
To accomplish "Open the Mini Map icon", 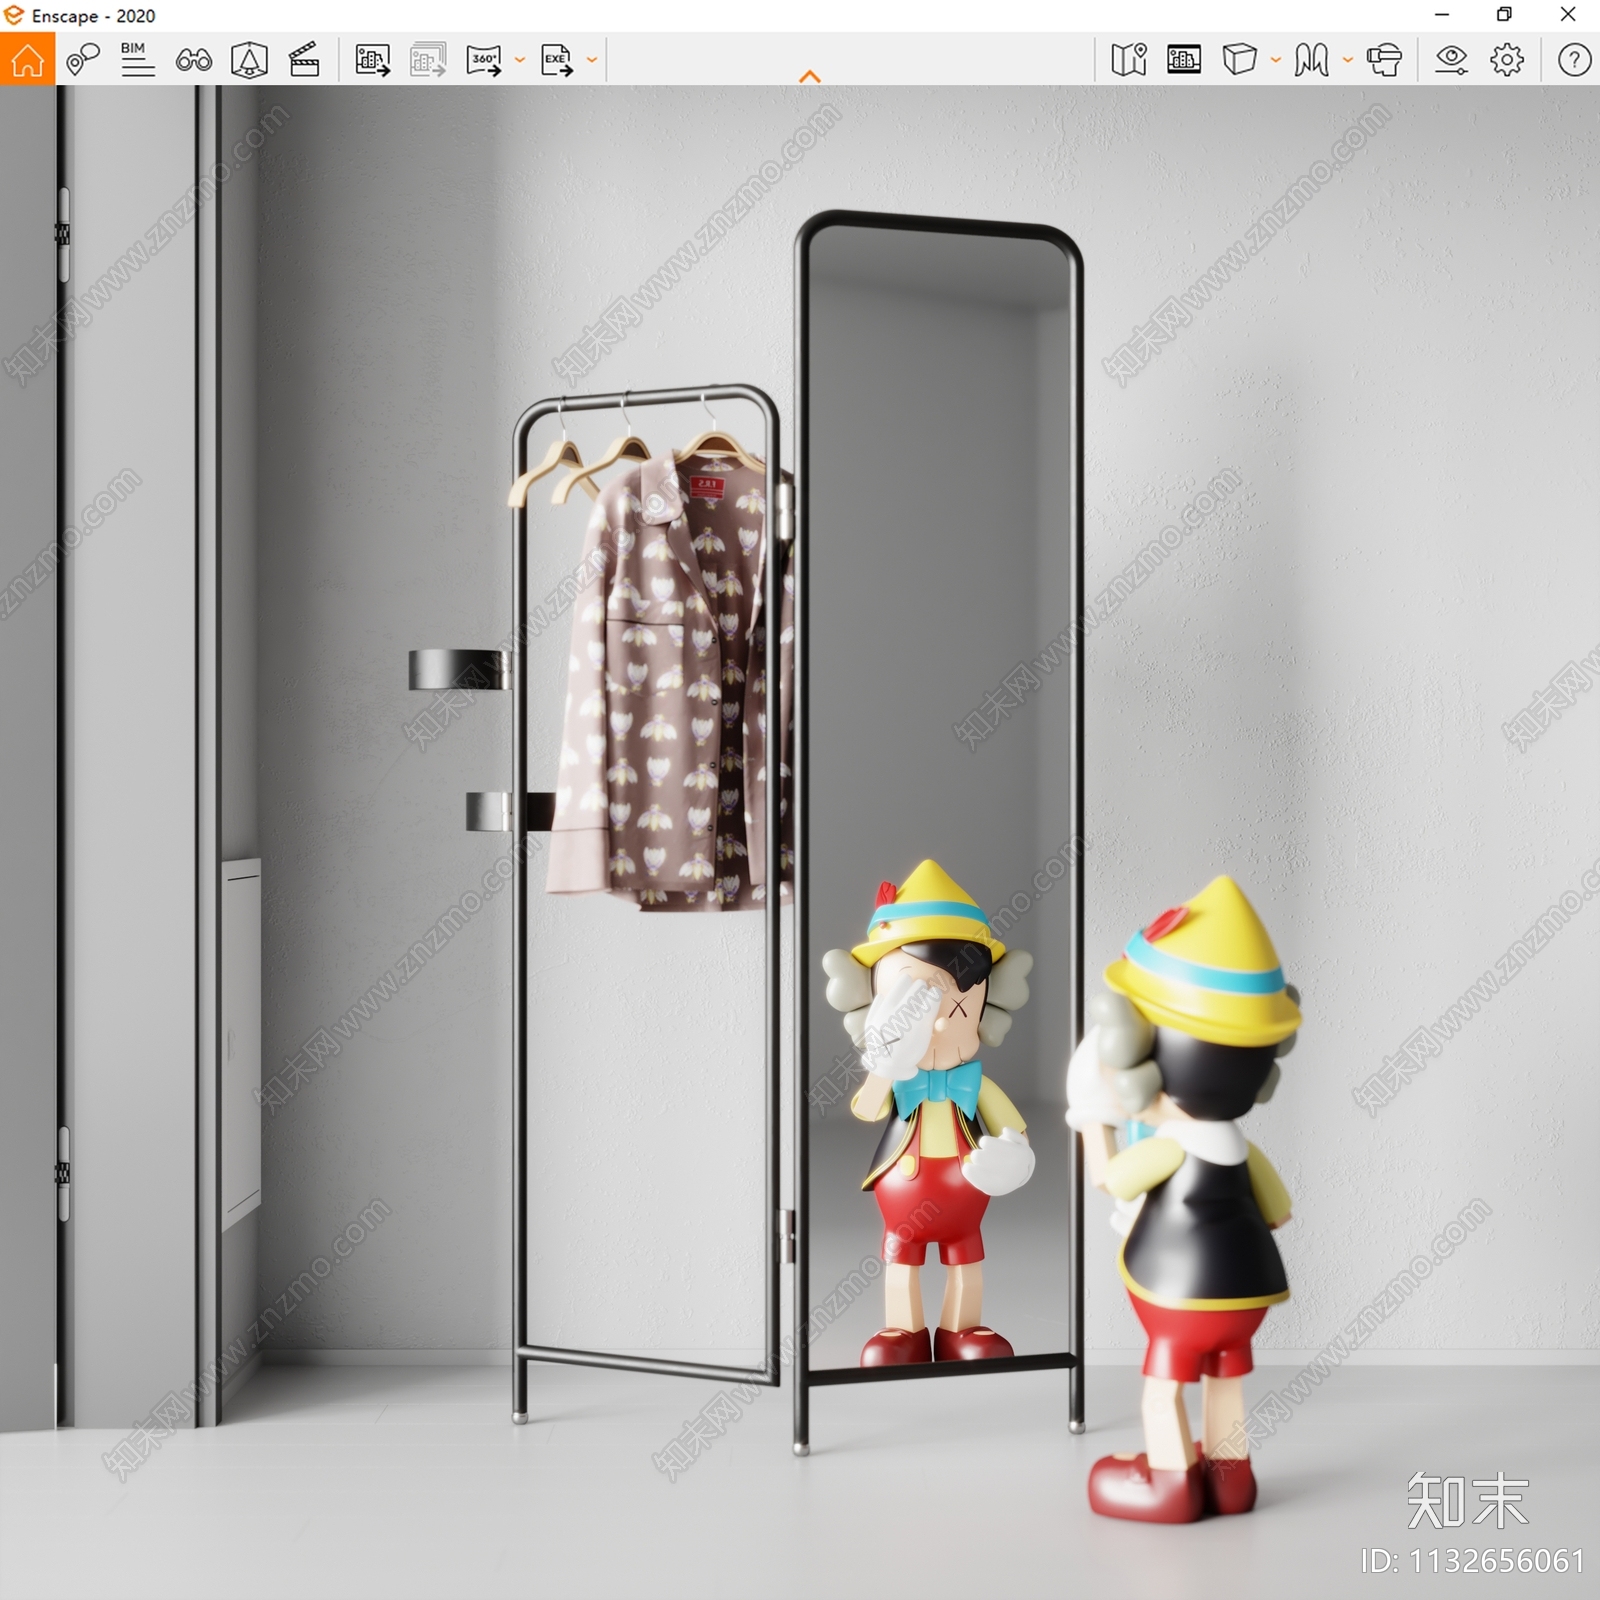I will 1129,60.
